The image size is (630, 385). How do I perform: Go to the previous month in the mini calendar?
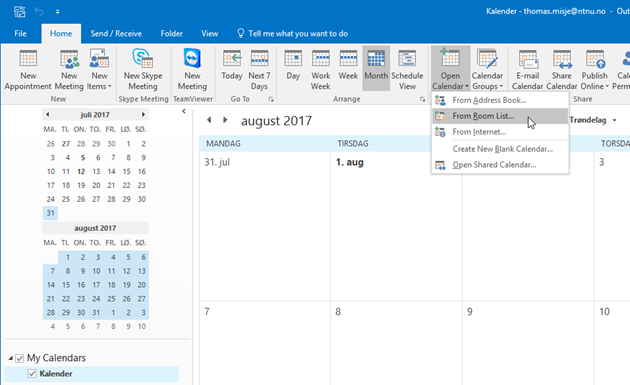pyautogui.click(x=47, y=115)
